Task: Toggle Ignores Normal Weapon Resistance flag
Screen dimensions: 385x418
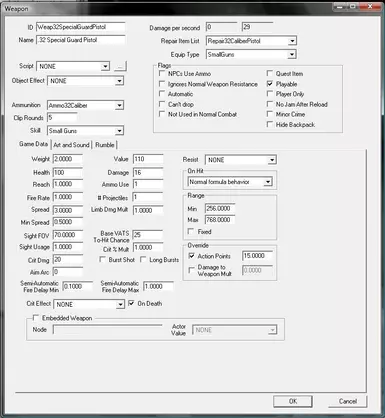Action: 162,84
